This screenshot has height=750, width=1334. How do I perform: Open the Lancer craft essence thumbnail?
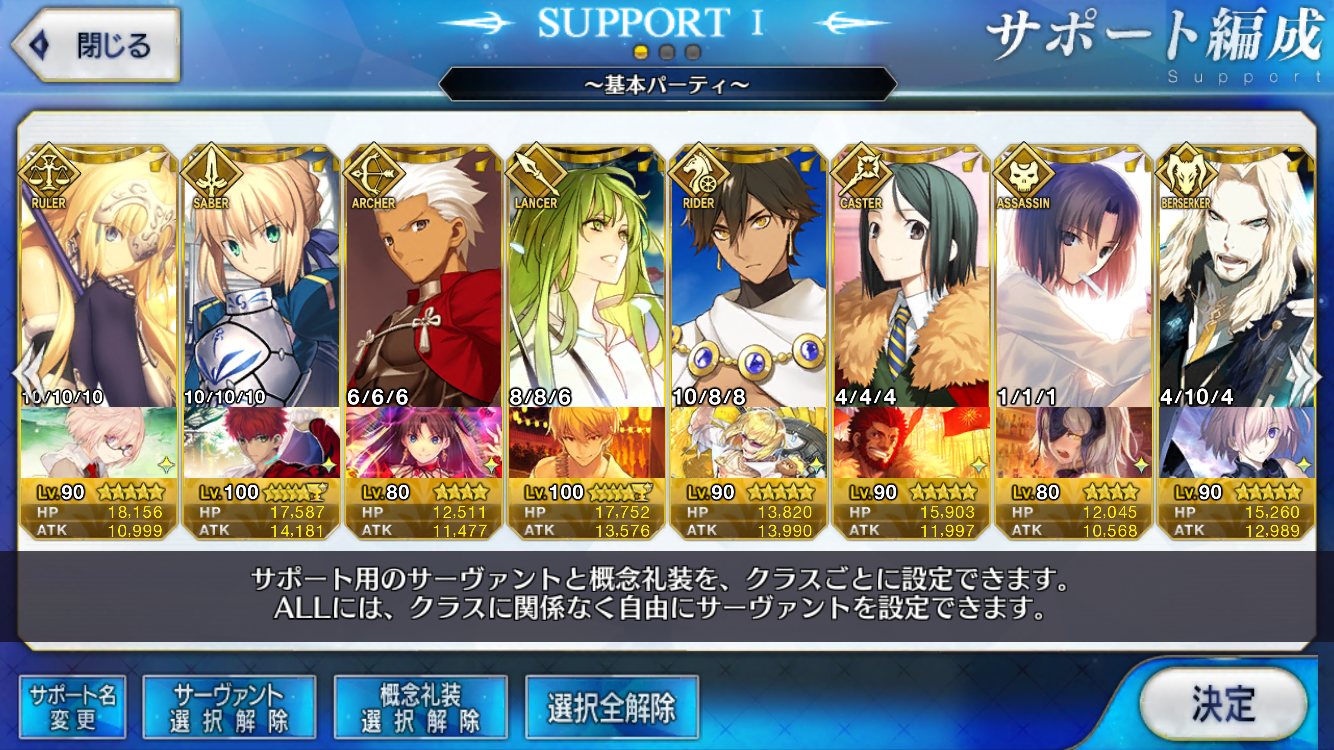point(584,443)
